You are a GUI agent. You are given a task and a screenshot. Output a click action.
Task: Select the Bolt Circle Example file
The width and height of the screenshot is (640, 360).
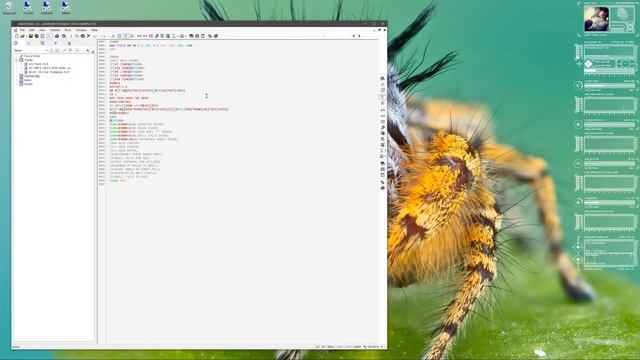pos(49,72)
